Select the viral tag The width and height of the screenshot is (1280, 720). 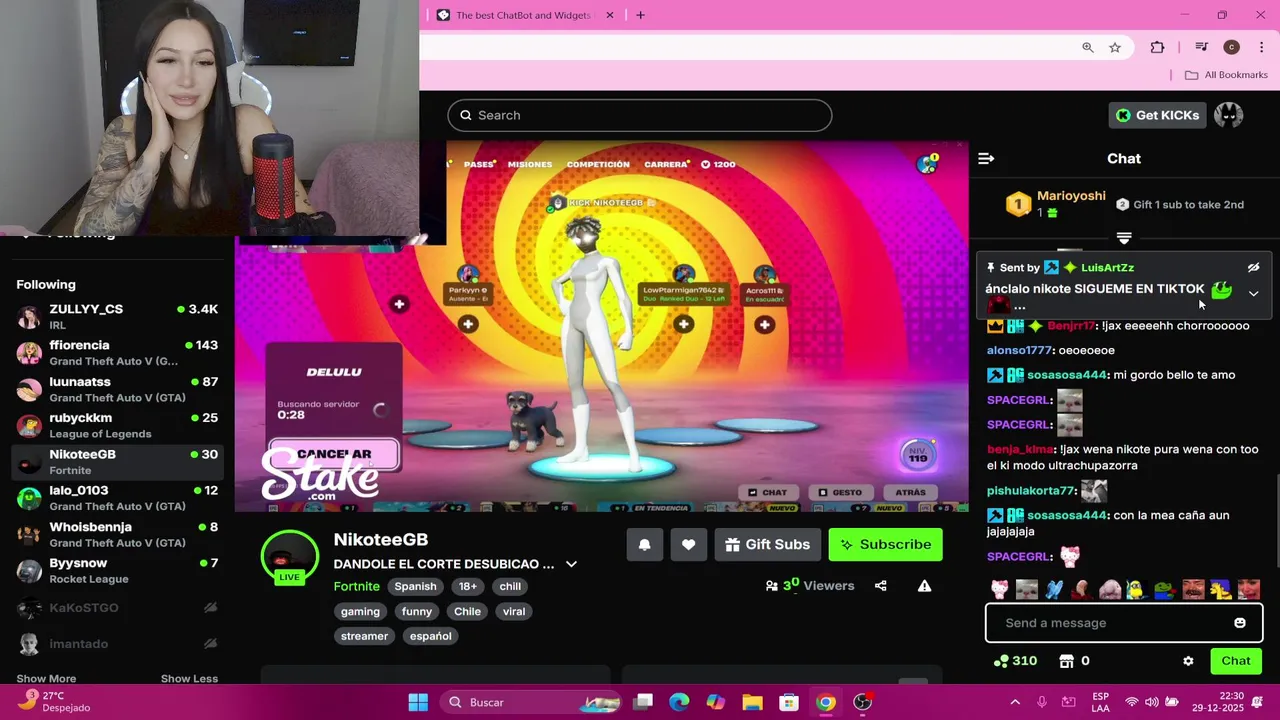[x=514, y=612]
